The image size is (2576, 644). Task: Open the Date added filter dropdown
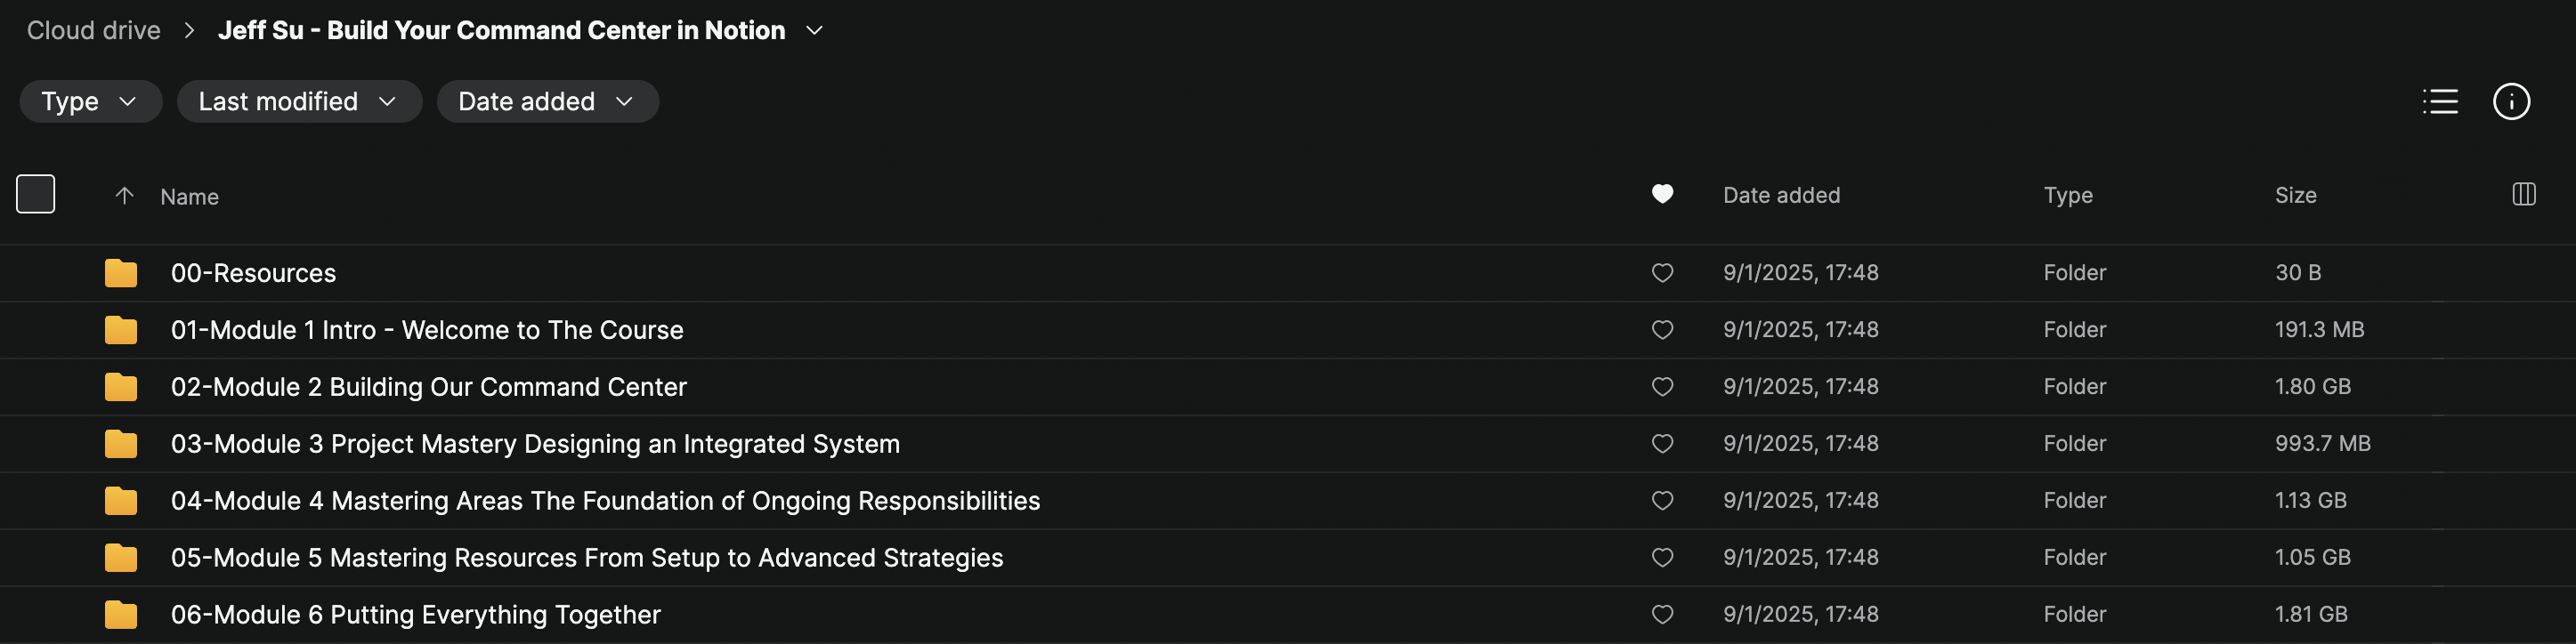point(547,101)
